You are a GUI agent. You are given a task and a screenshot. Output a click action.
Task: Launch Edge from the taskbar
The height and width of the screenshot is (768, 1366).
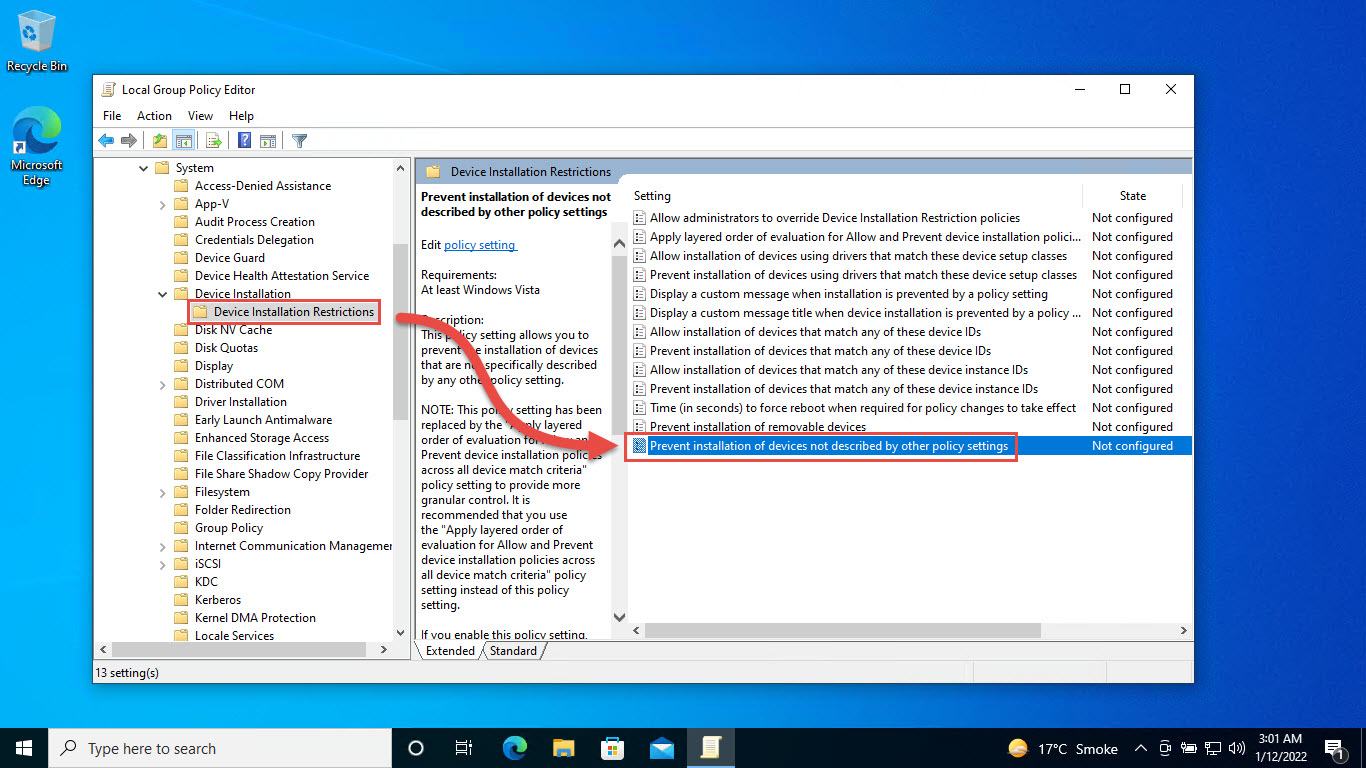click(515, 748)
